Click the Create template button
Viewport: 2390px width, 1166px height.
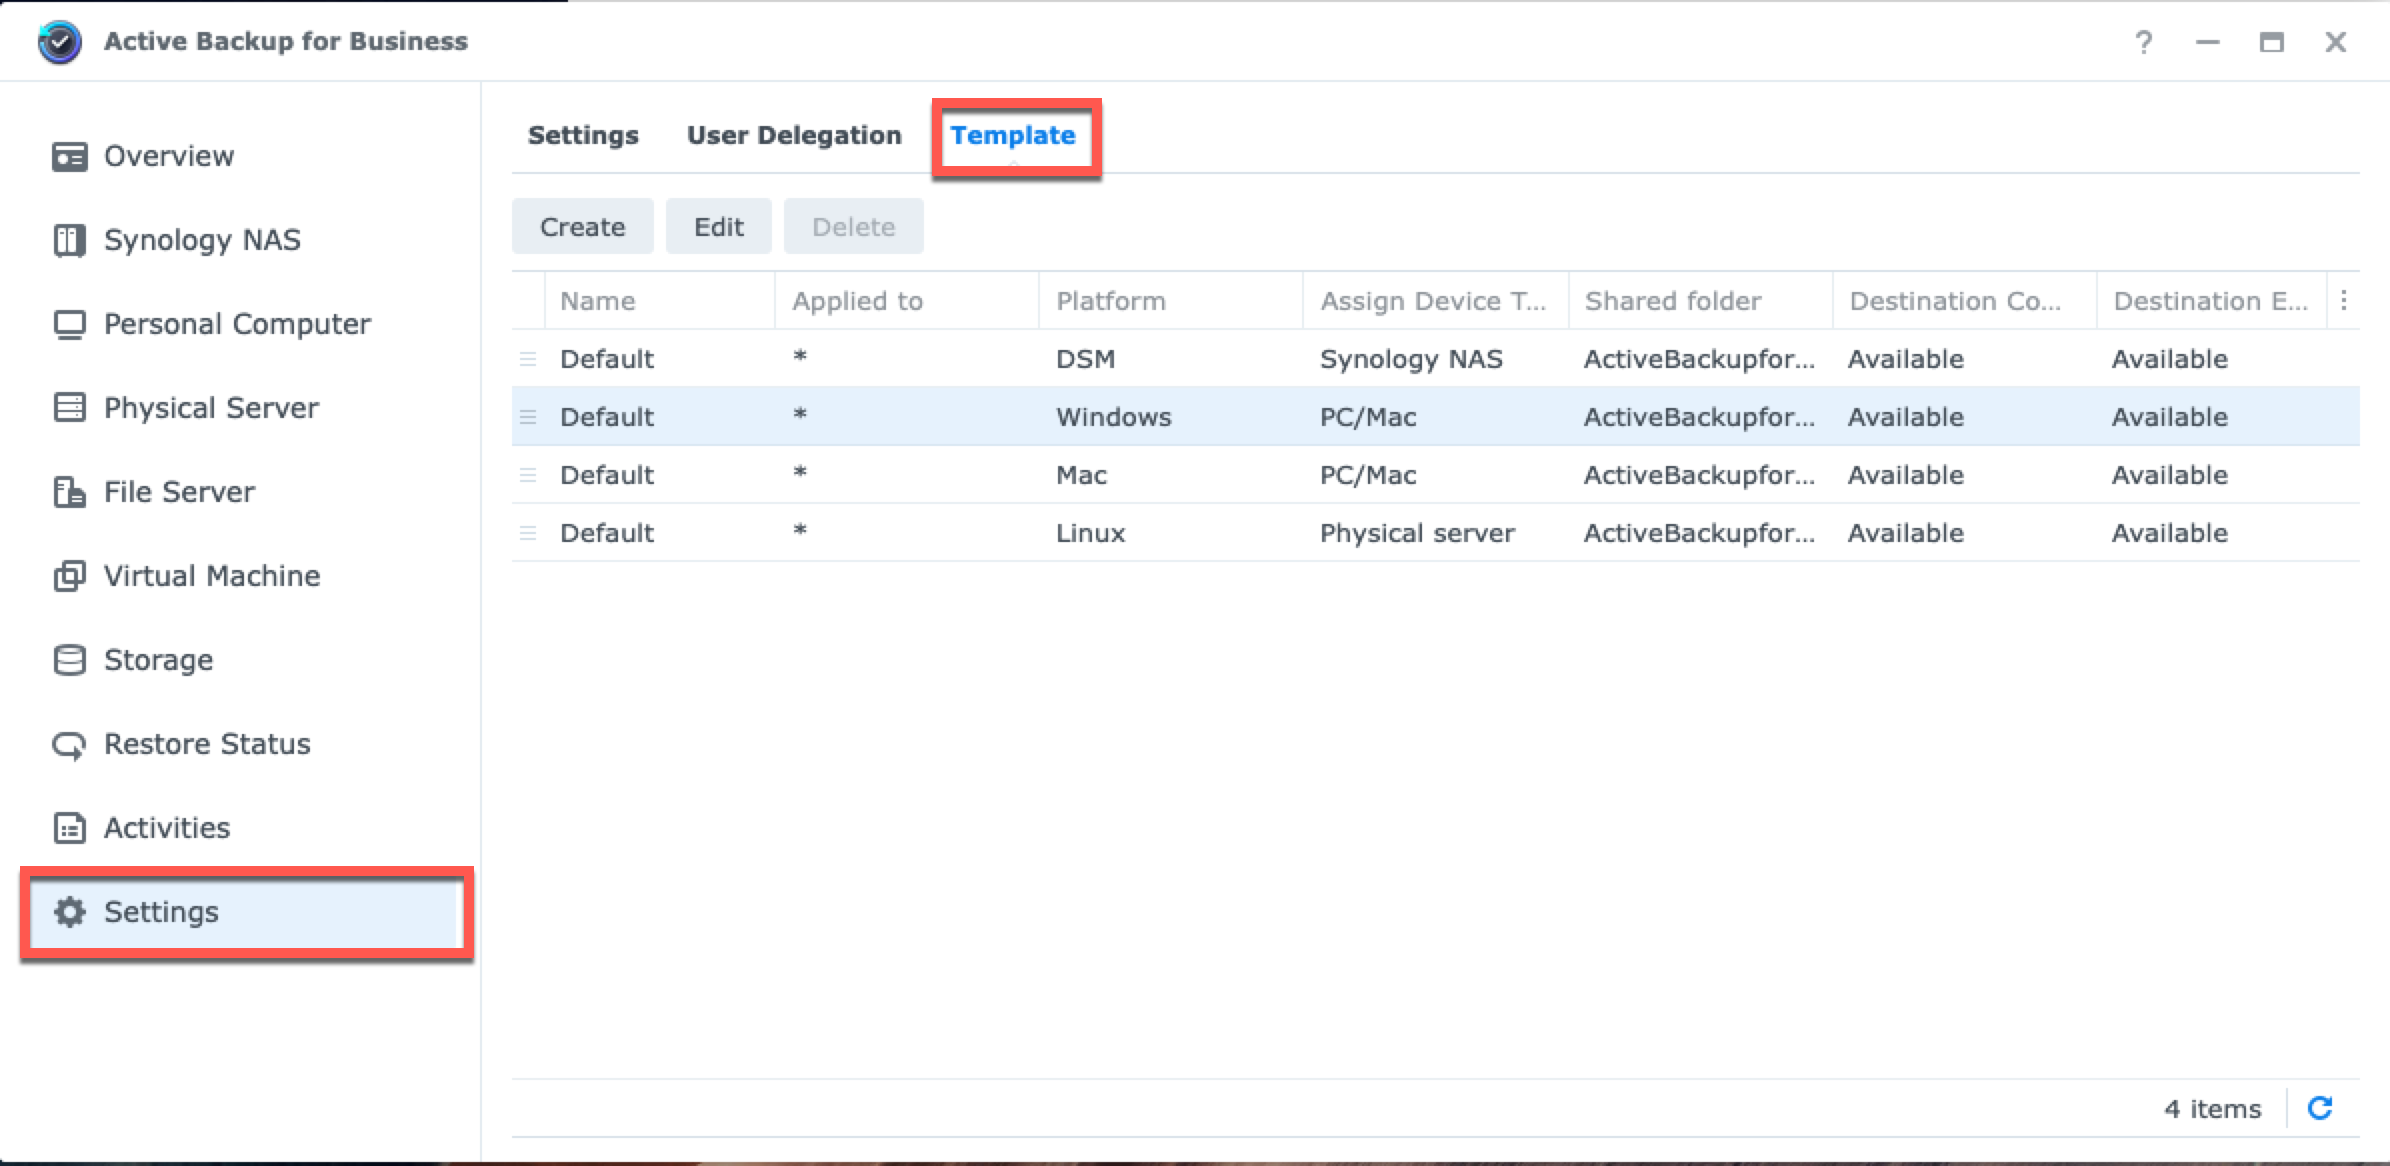click(x=582, y=227)
